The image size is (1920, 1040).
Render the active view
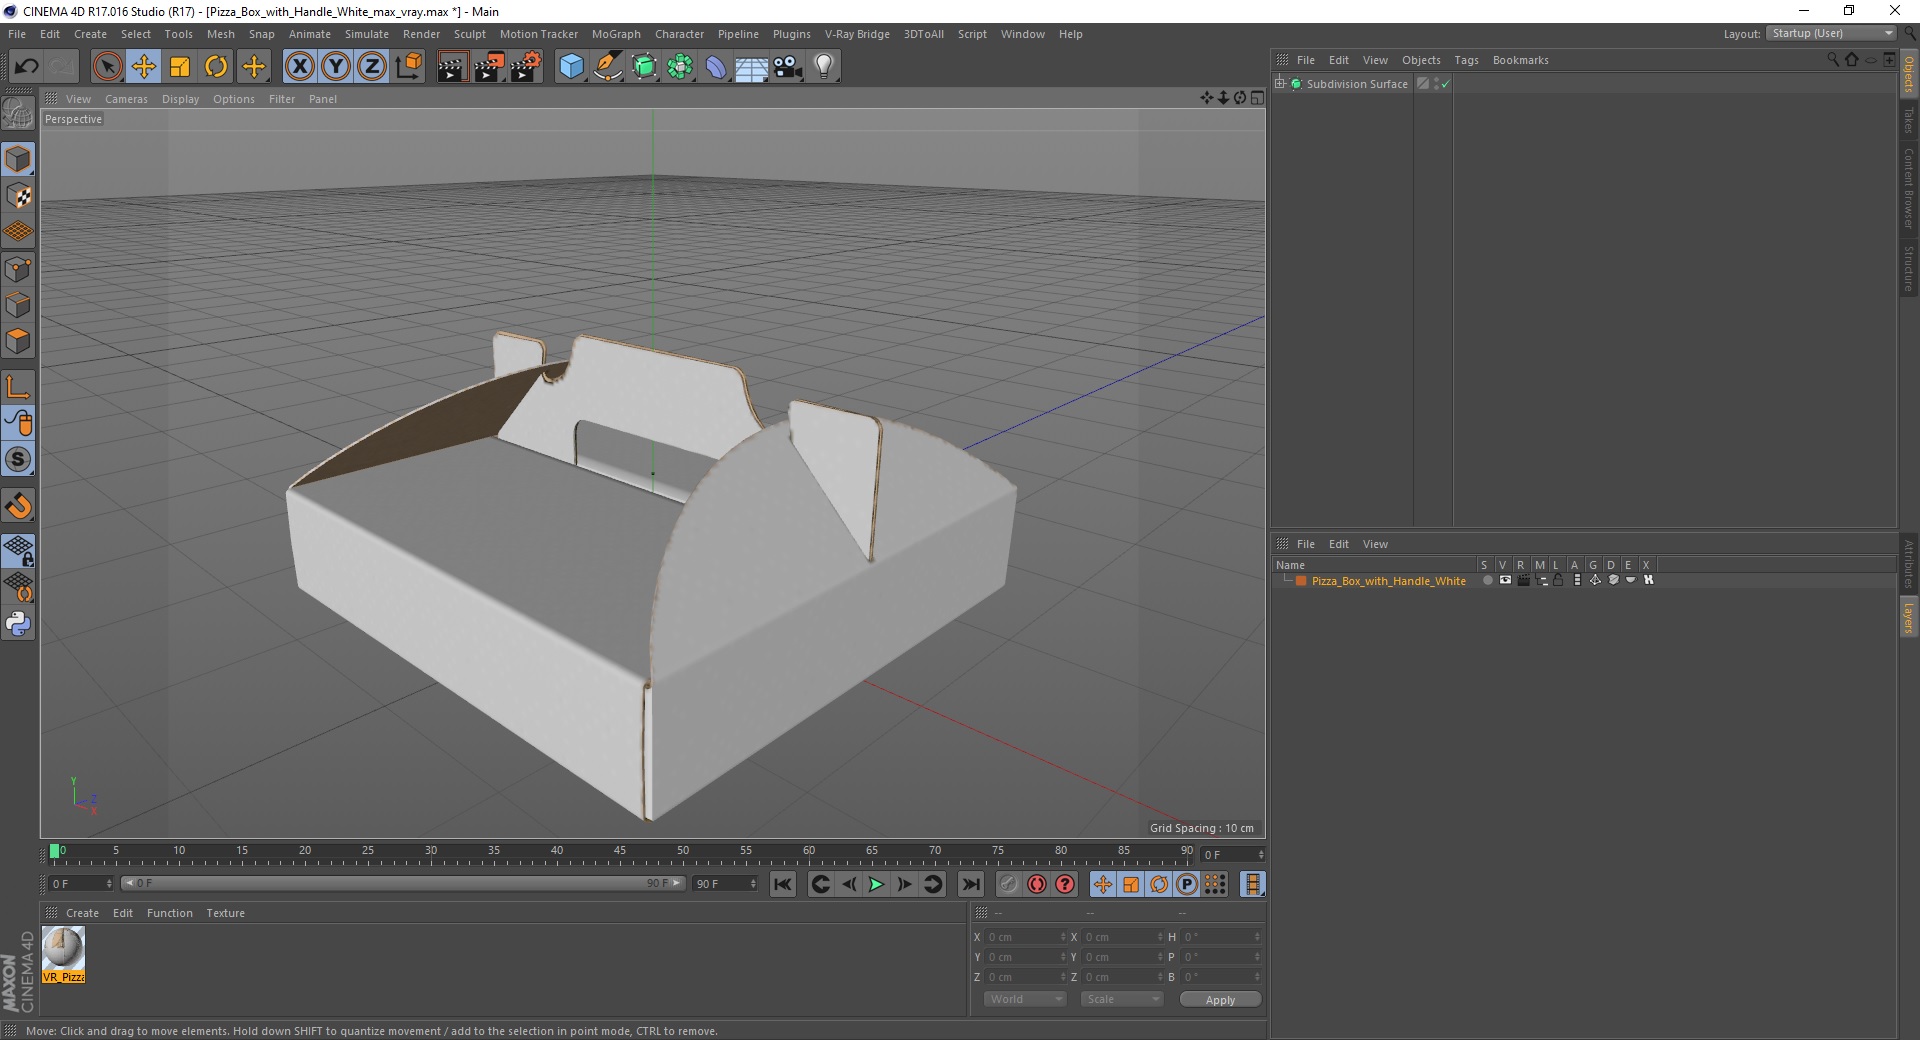[452, 67]
